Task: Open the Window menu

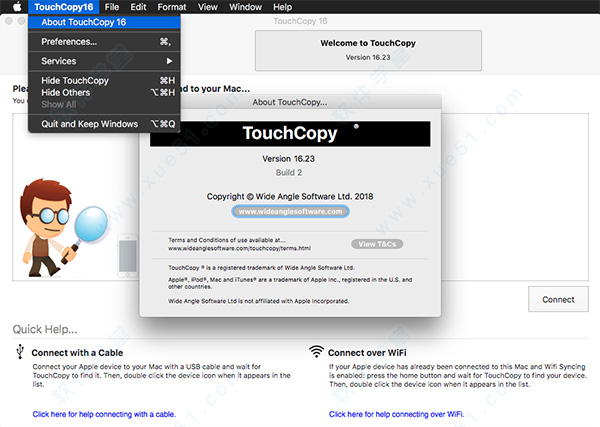Action: 245,7
